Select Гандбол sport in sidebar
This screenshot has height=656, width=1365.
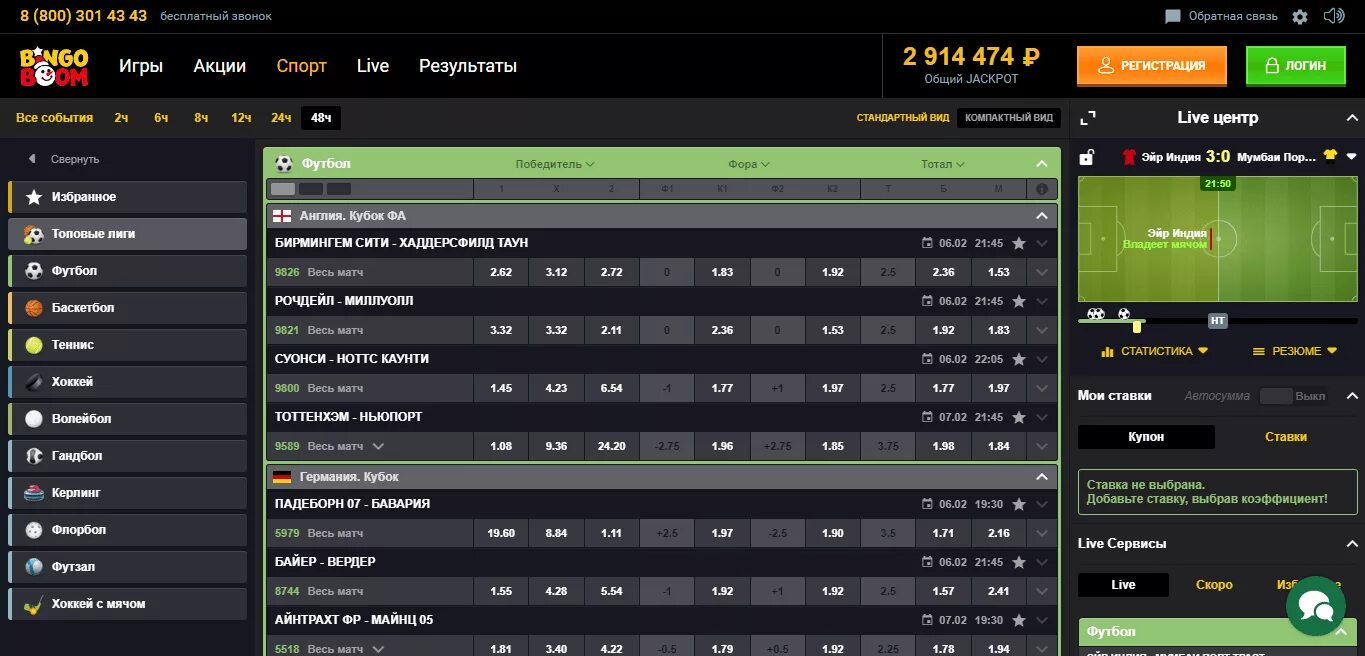(128, 456)
